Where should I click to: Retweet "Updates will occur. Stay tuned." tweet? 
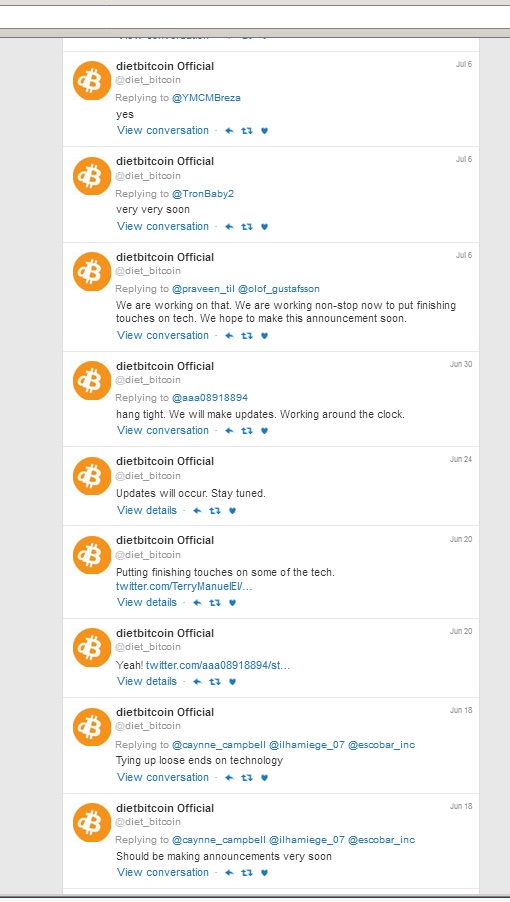[214, 511]
